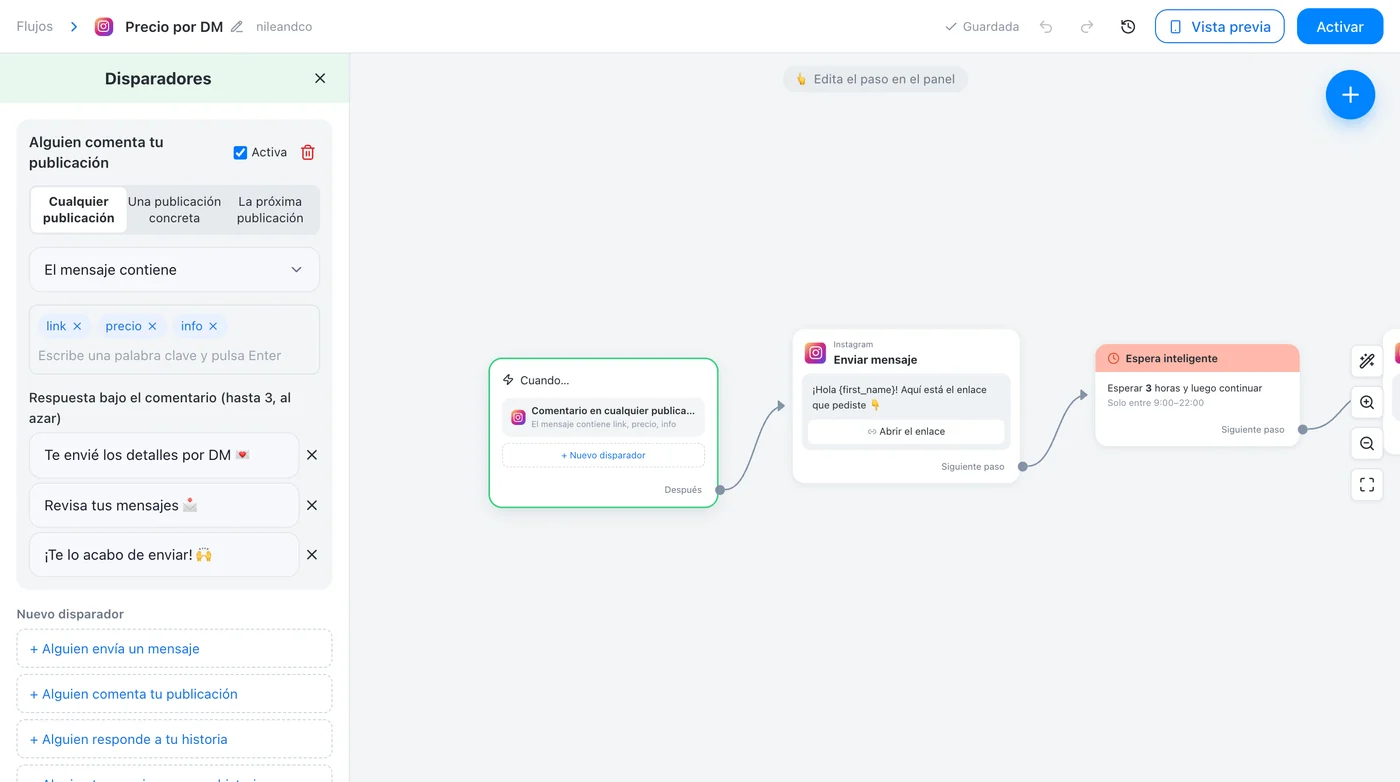Click 'Comentario en cualquier publica...' trigger row

click(x=603, y=417)
